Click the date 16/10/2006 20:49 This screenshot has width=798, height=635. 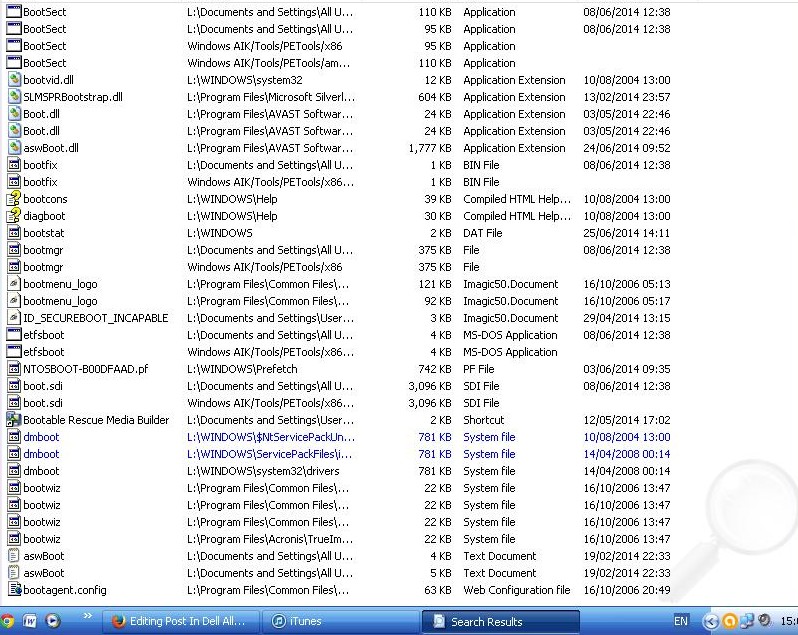[626, 590]
